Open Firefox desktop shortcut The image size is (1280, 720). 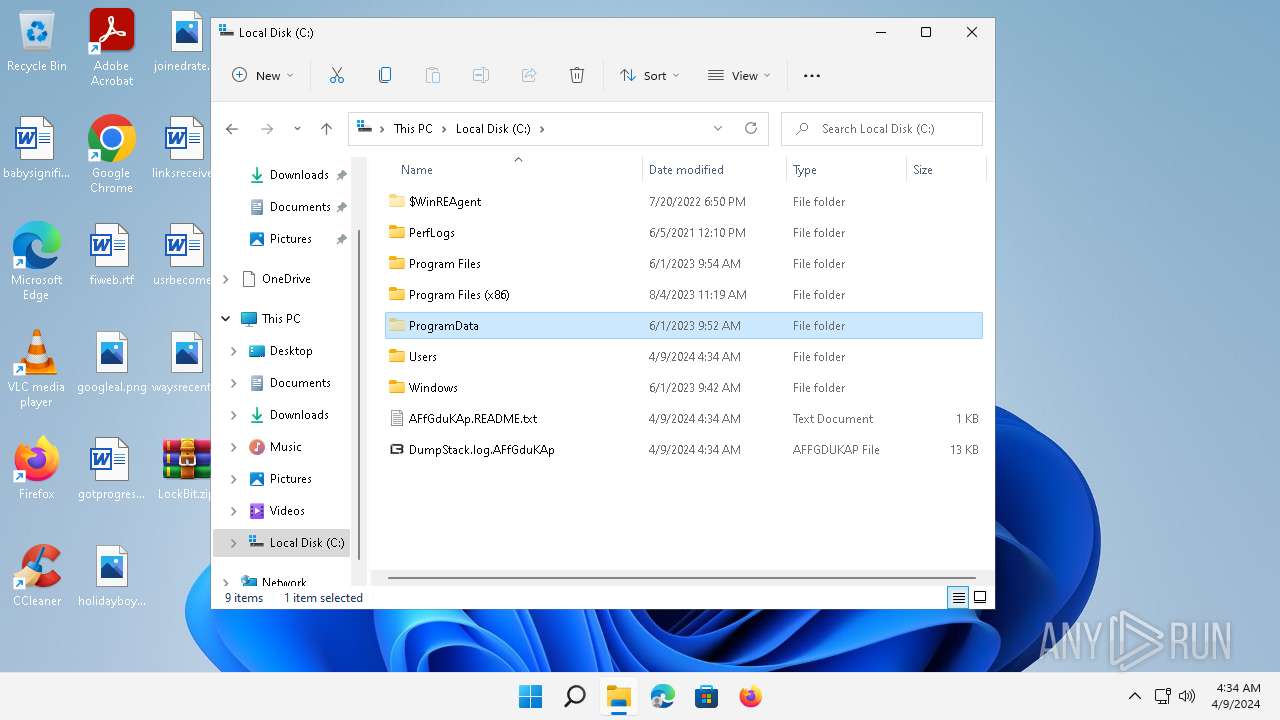37,468
